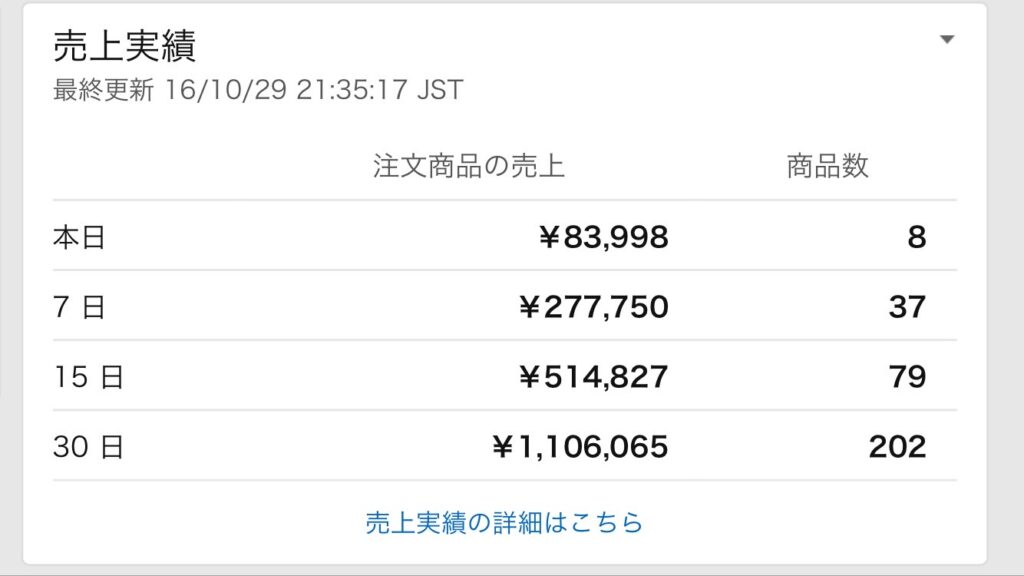Select the 30 日 row label

pyautogui.click(x=88, y=447)
